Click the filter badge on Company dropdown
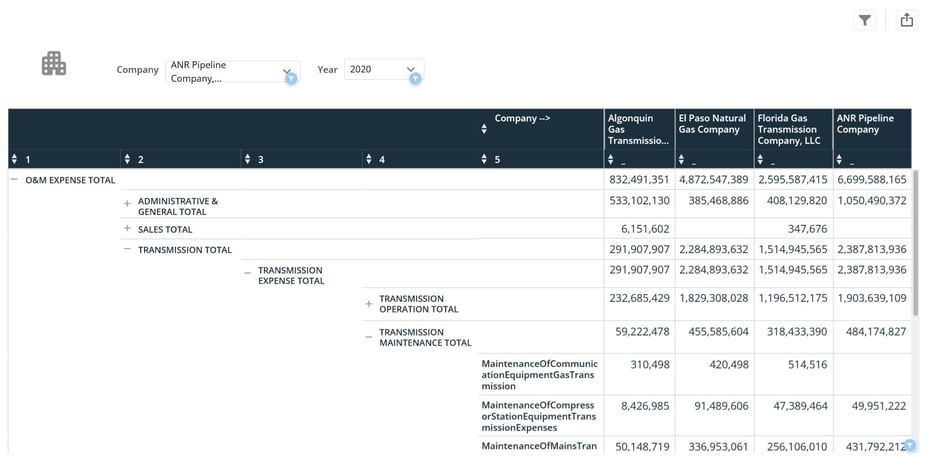This screenshot has height=457, width=927. click(x=291, y=78)
